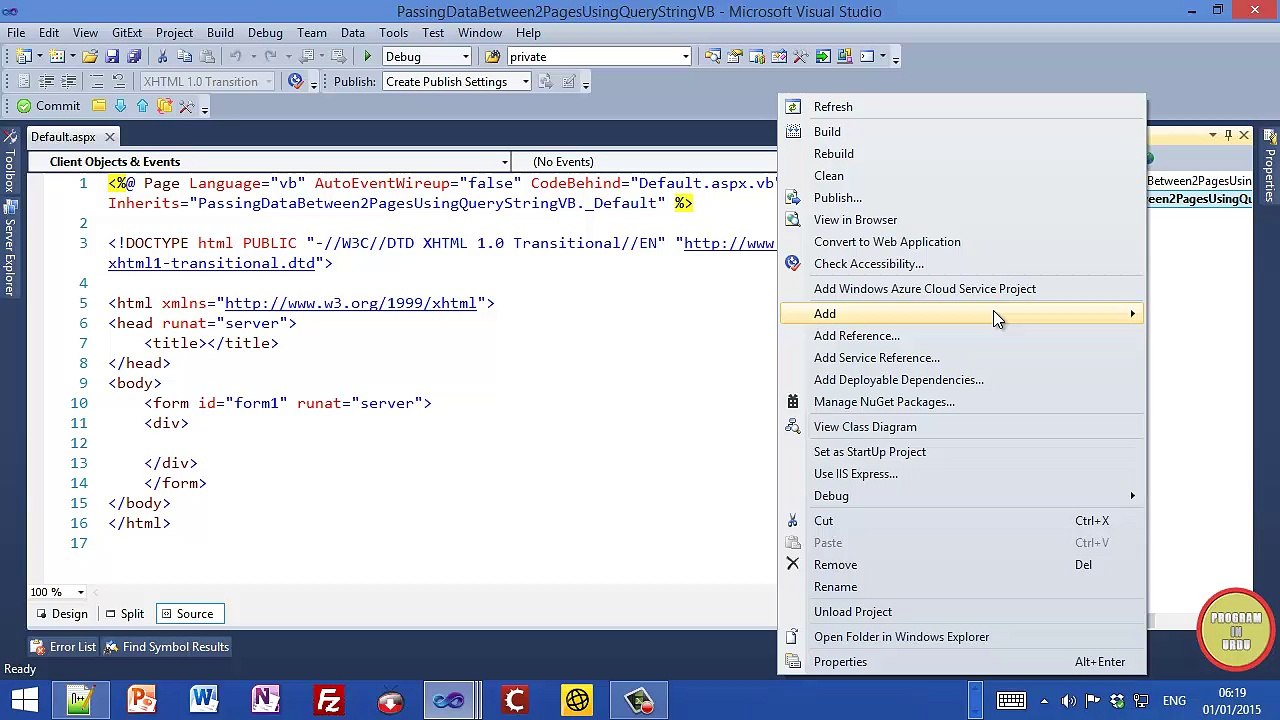Open the w3.org xhtml namespace link
This screenshot has height=720, width=1280.
pos(350,303)
